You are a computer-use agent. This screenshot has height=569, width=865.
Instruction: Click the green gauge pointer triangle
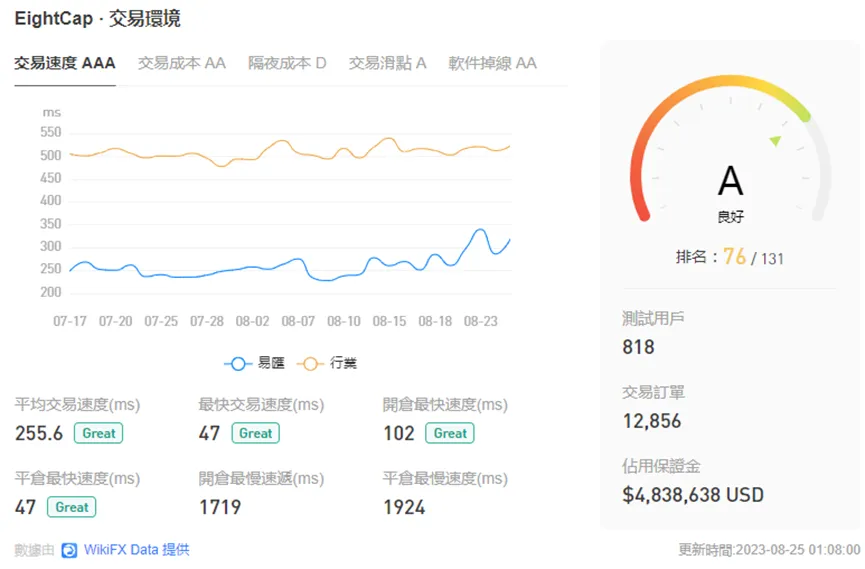(x=776, y=141)
